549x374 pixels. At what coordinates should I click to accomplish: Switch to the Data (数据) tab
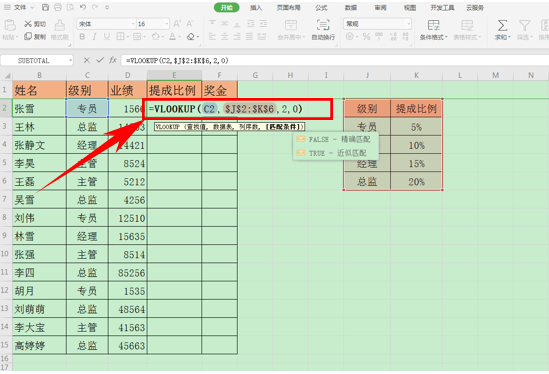(x=351, y=8)
